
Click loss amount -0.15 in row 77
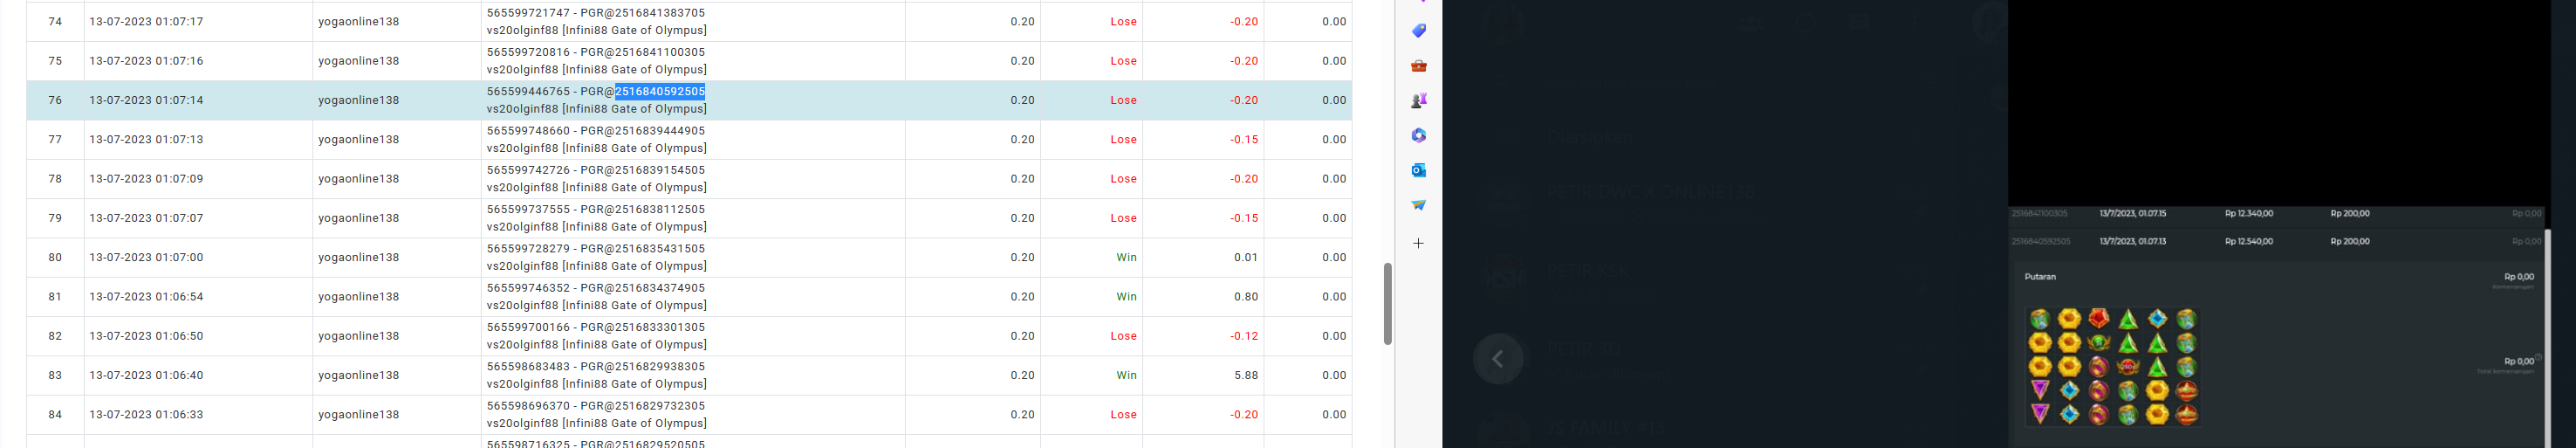point(1244,139)
